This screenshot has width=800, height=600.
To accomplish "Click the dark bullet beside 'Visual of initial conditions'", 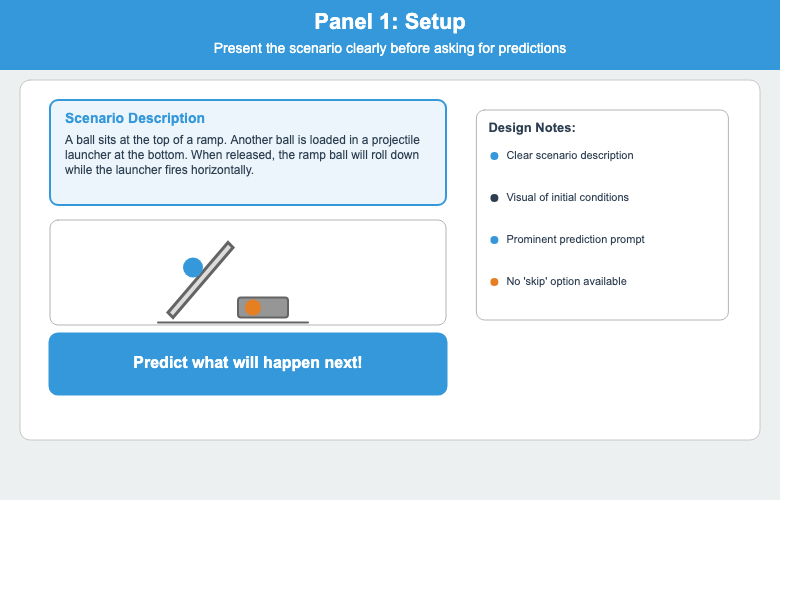I will tap(494, 198).
